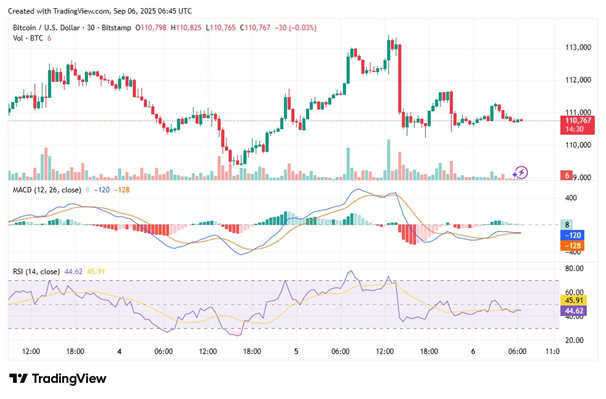Click the Vol · BTC indicator label

tap(28, 38)
